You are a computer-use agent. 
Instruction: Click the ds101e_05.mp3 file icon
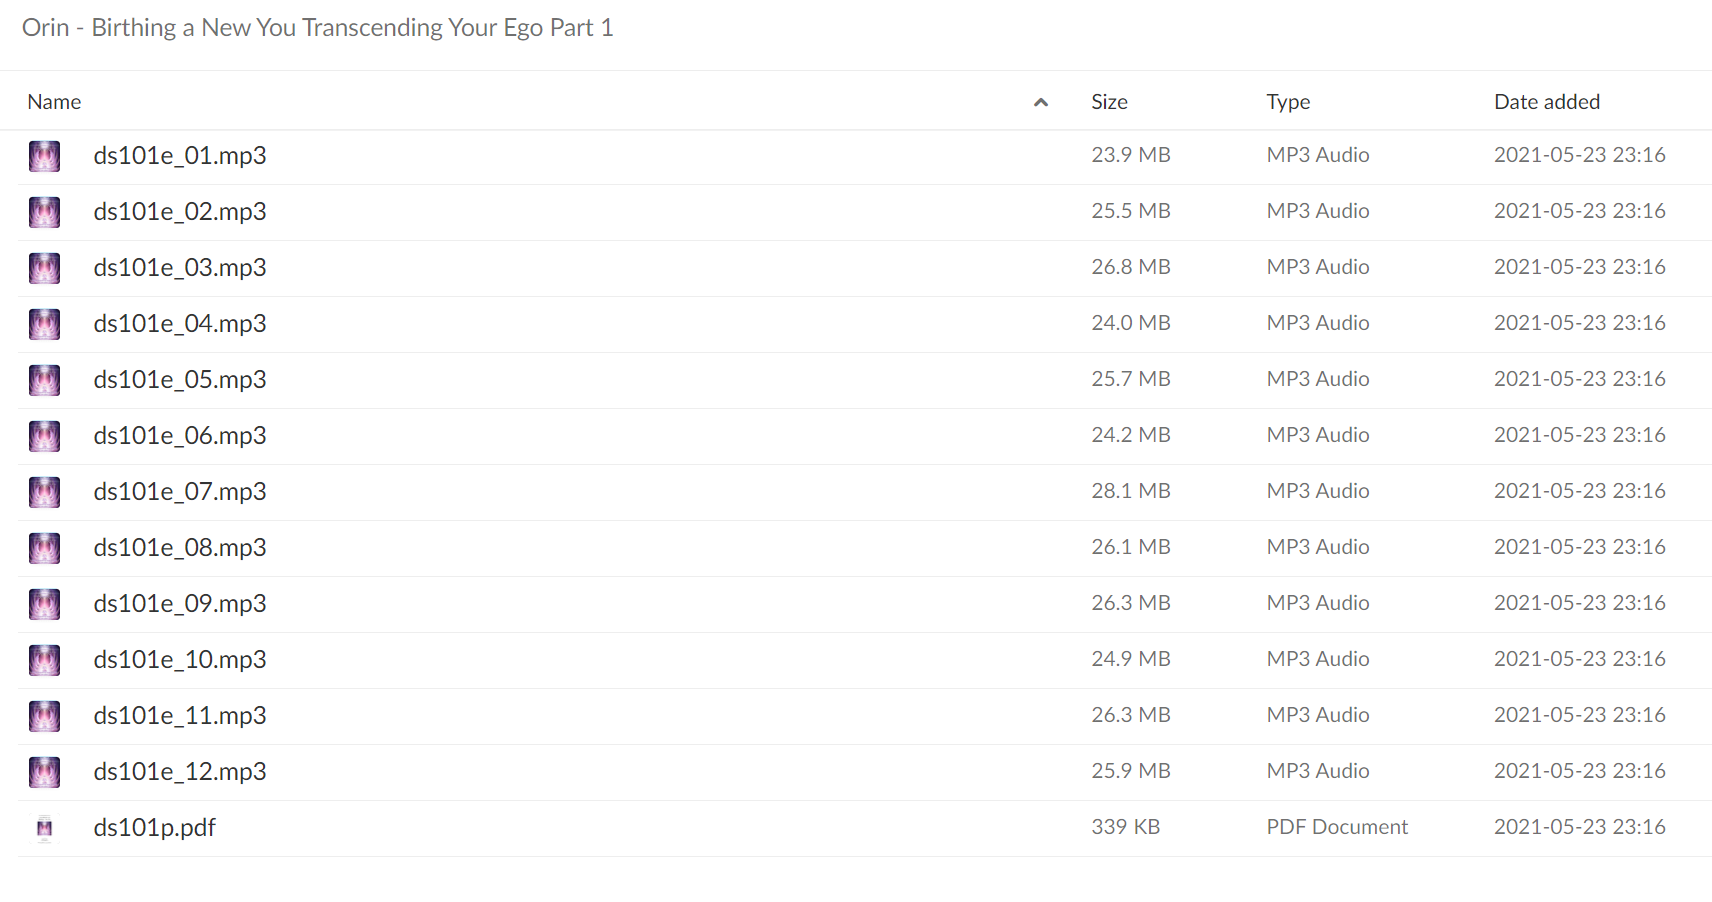(x=44, y=380)
